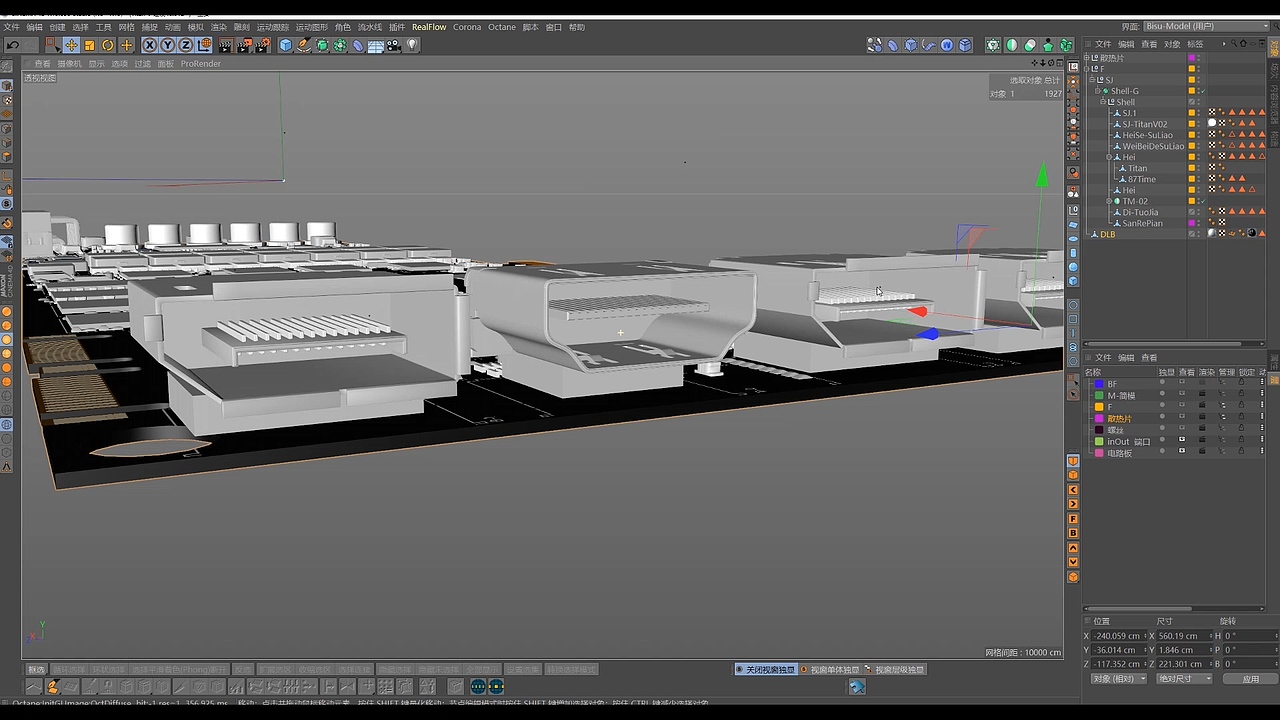Click the object manager search icon
This screenshot has height=720, width=1280.
click(x=1234, y=44)
